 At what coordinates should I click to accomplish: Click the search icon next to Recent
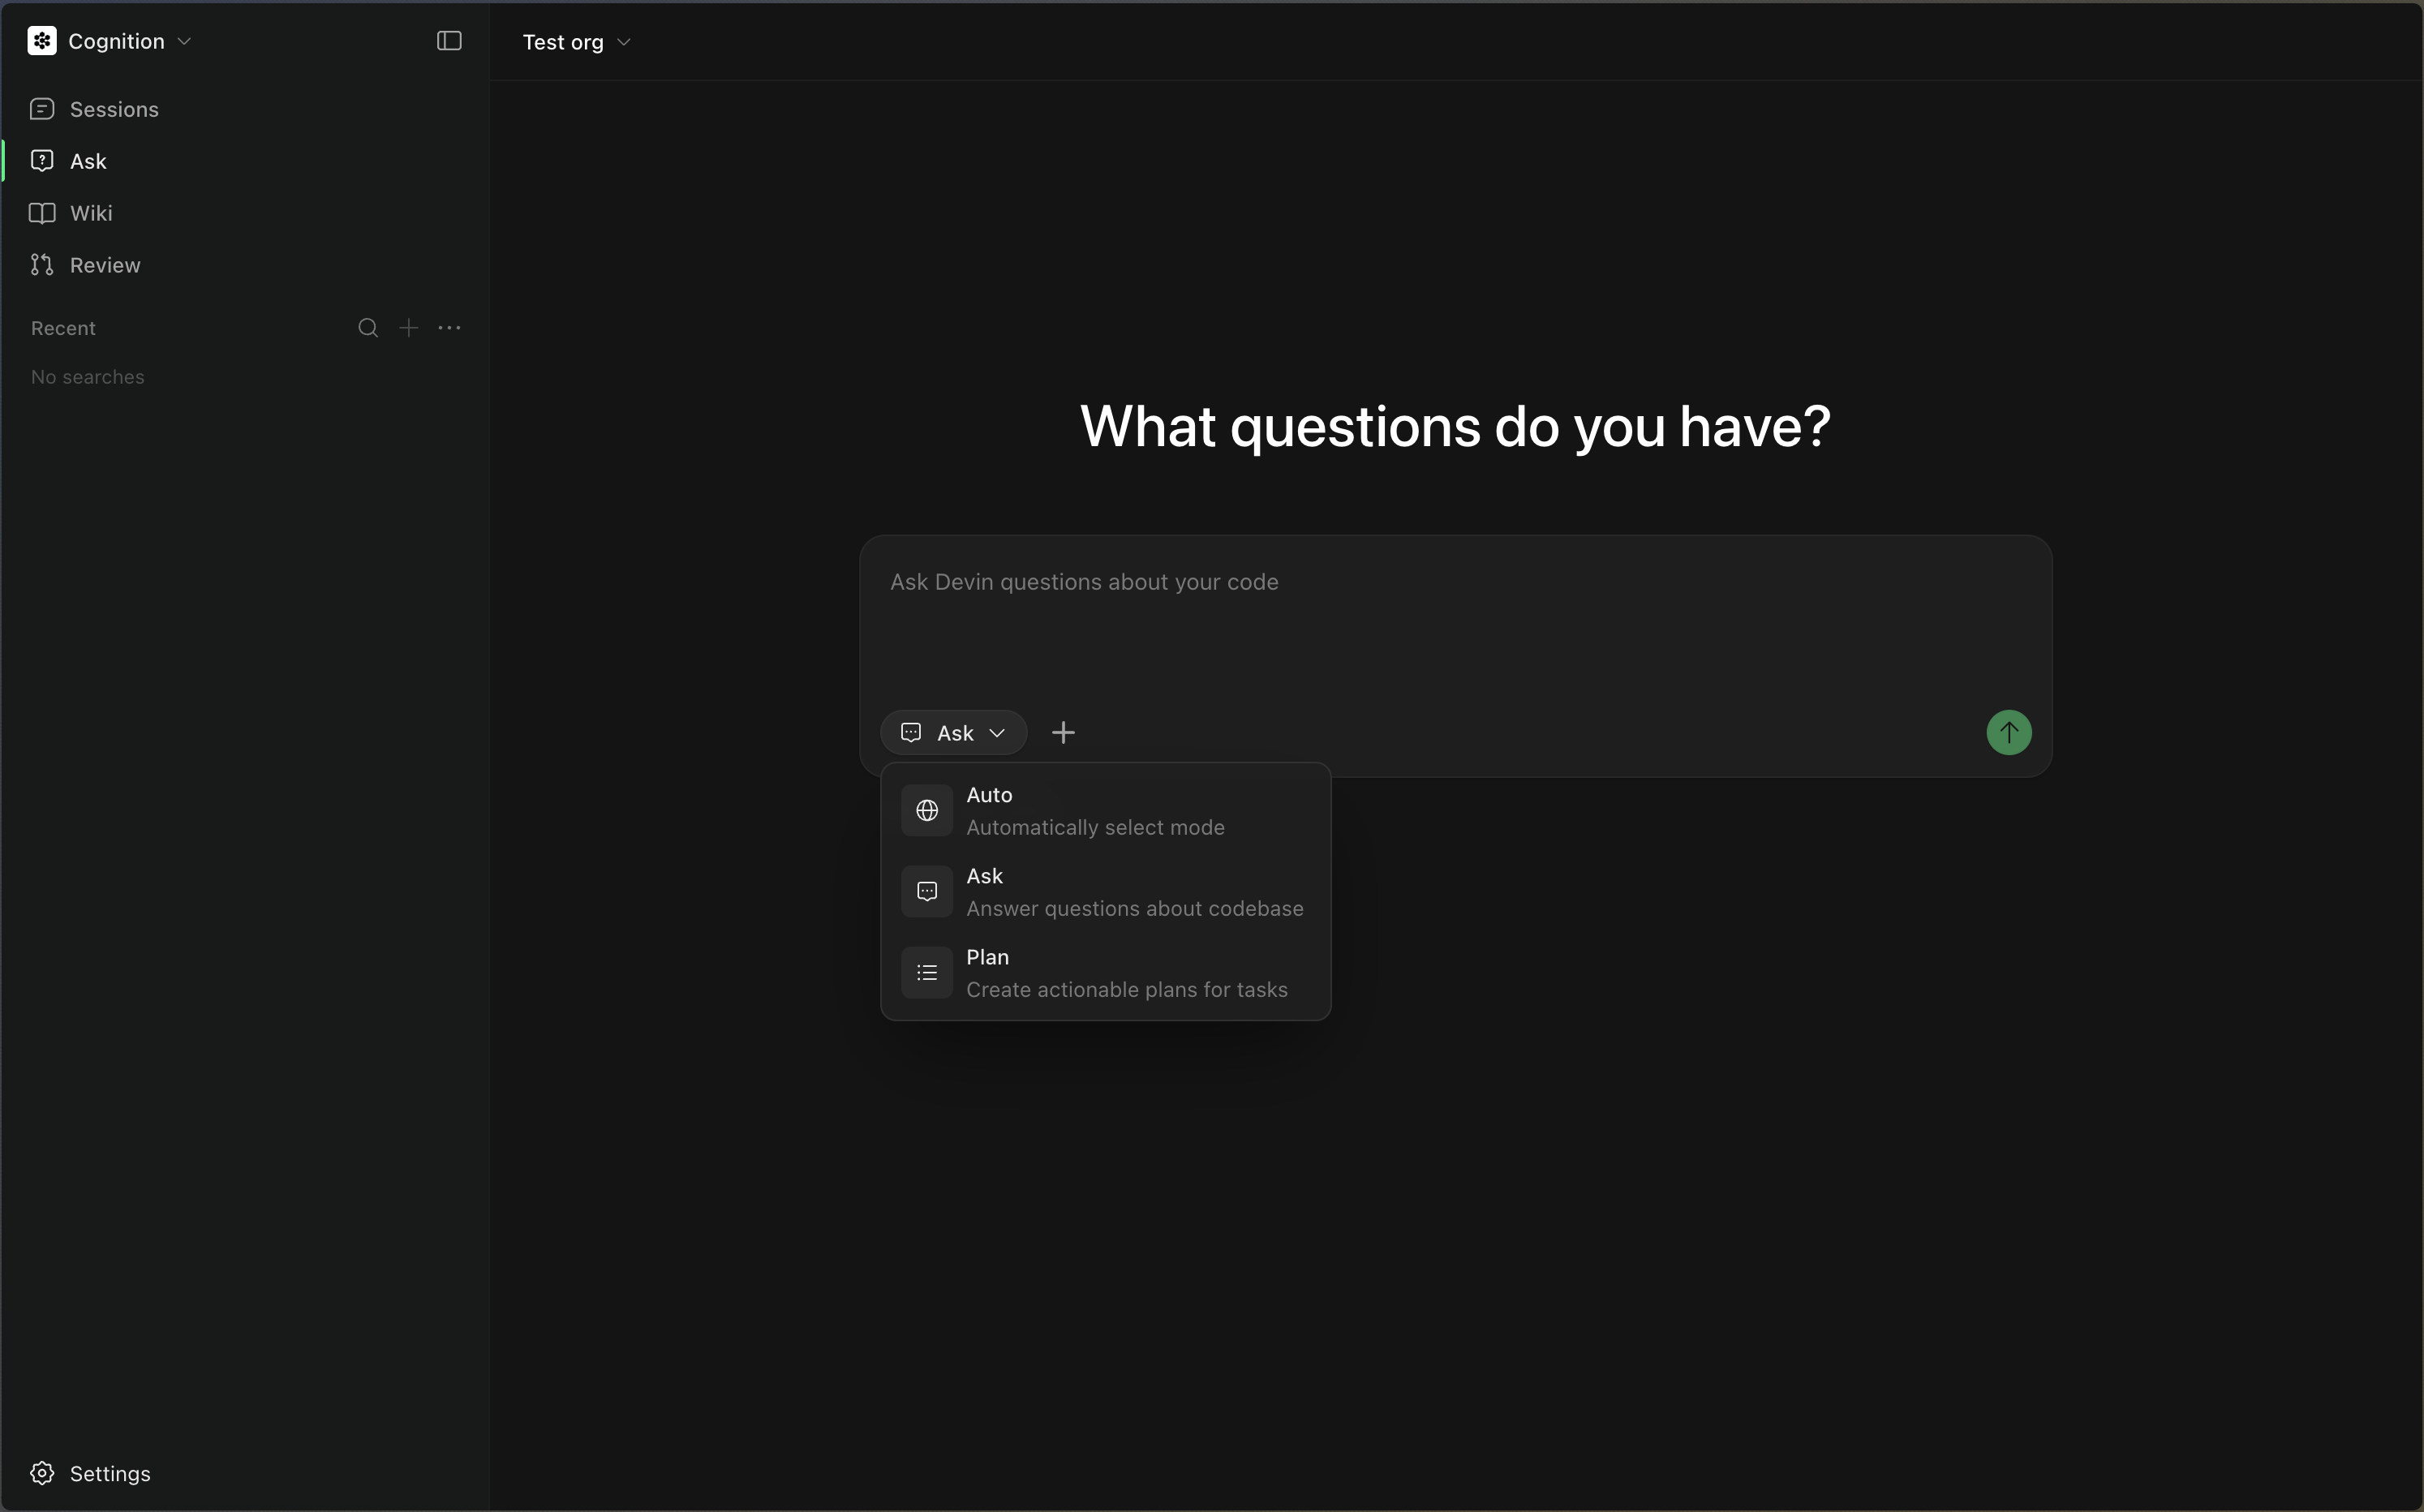click(x=368, y=327)
